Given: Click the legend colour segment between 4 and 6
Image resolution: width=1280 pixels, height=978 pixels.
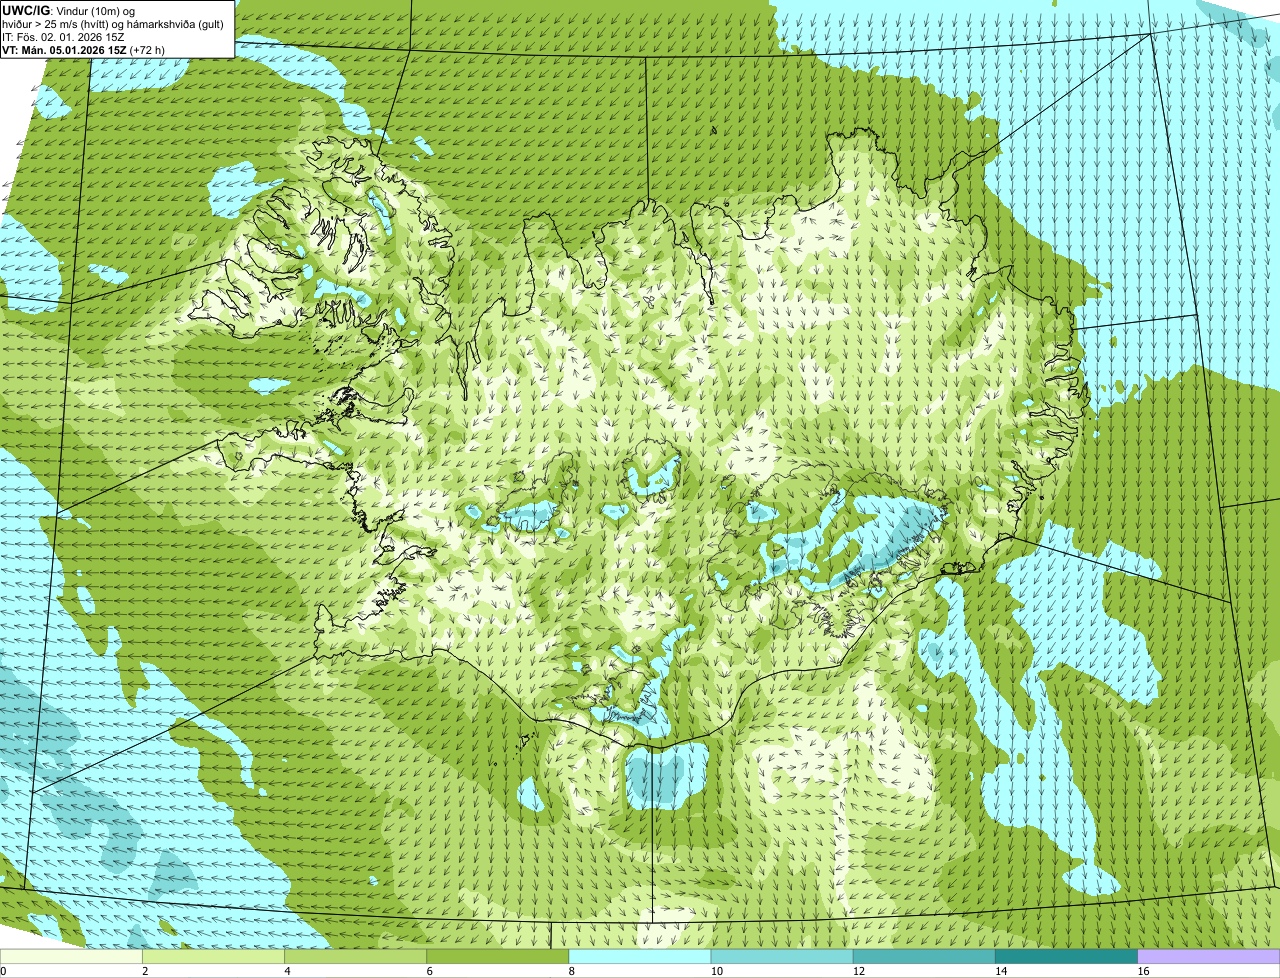Looking at the screenshot, I should [355, 957].
